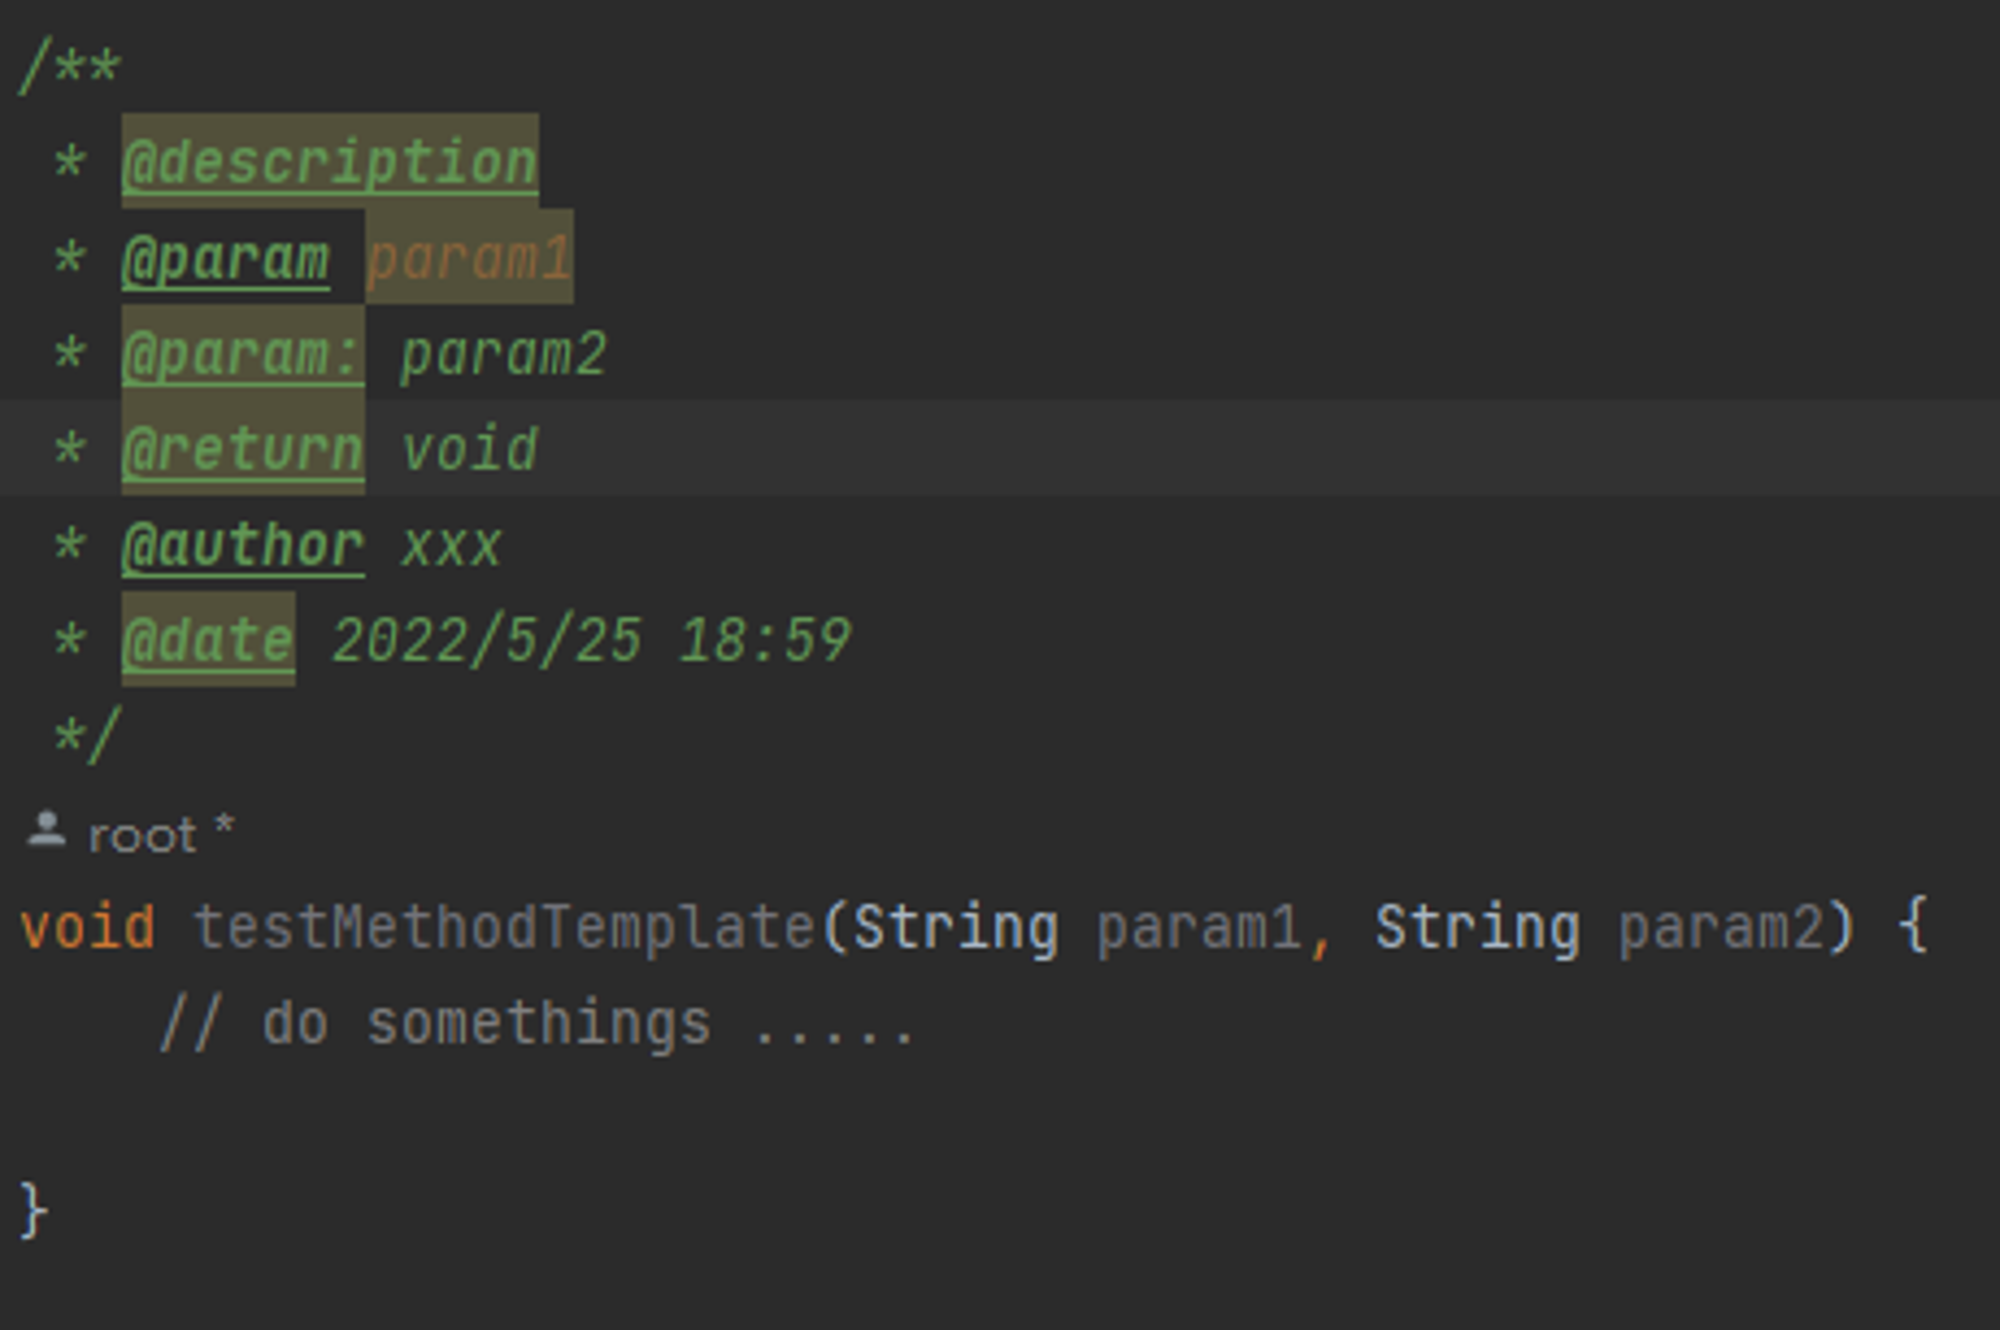Screen dimensions: 2000x1330
Task: Click the @return Javadoc tag
Action: pyautogui.click(x=243, y=450)
